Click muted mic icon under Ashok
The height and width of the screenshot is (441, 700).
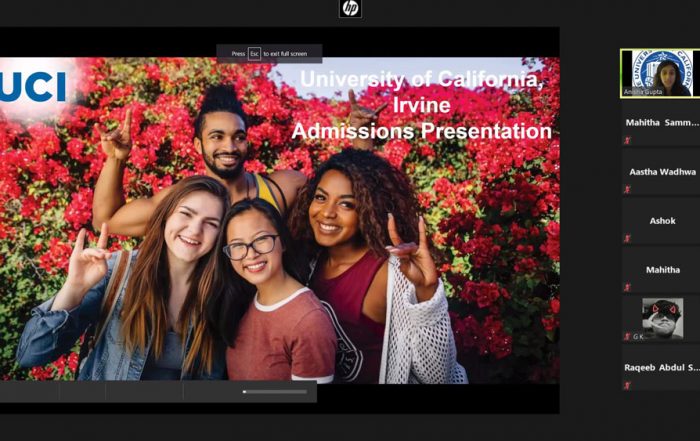point(627,239)
